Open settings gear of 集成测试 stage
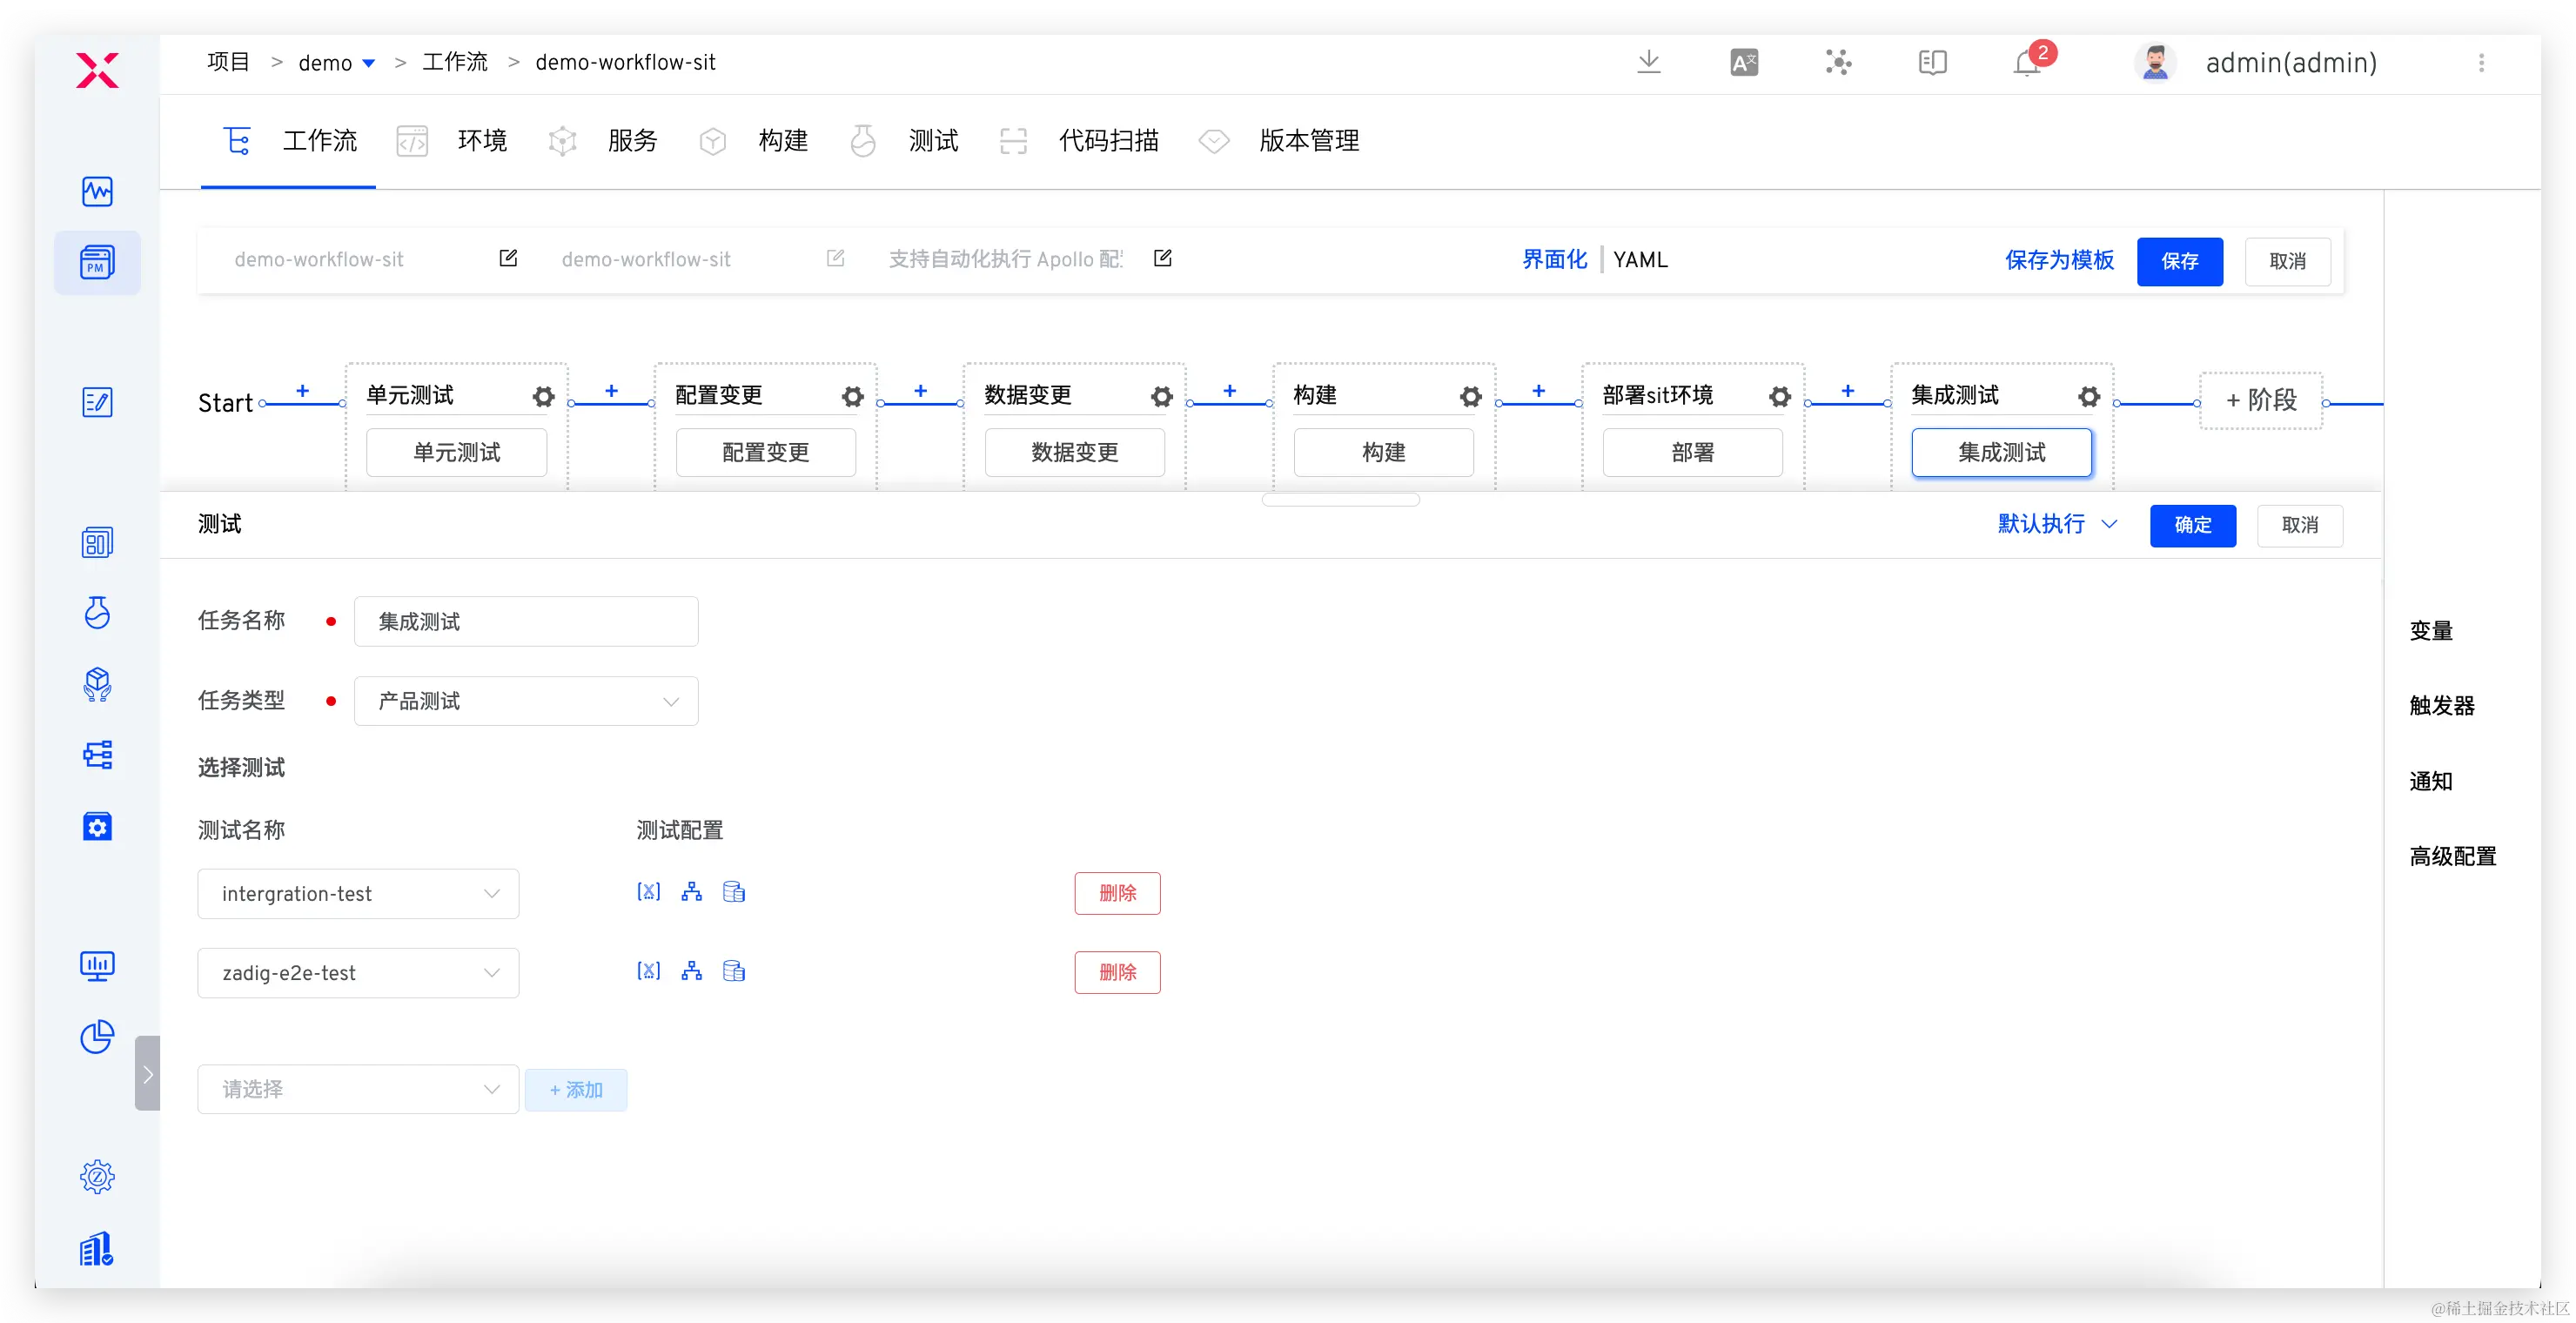Viewport: 2576px width, 1323px height. [2088, 397]
